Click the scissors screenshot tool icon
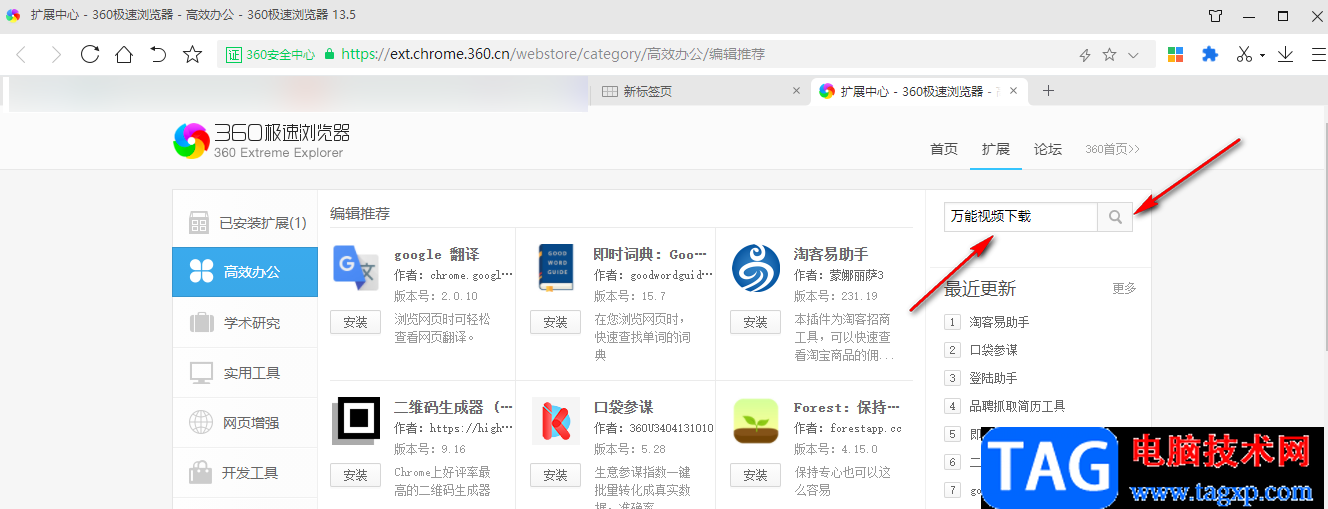 1244,54
